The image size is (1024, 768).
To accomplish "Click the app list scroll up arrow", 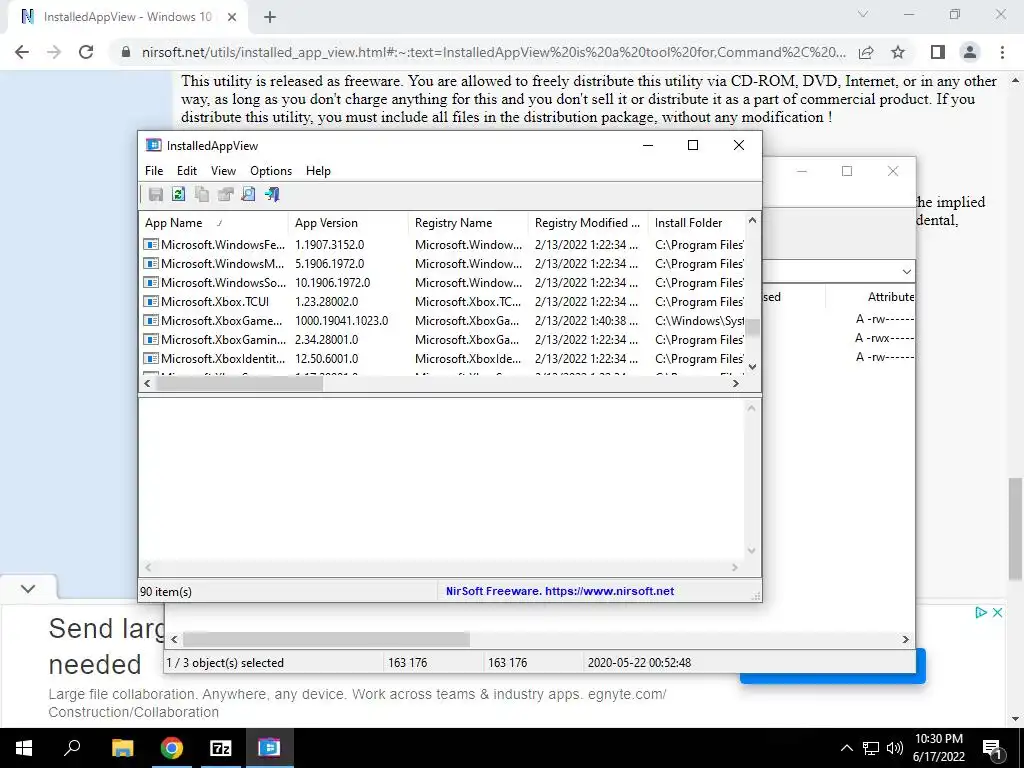I will point(752,221).
